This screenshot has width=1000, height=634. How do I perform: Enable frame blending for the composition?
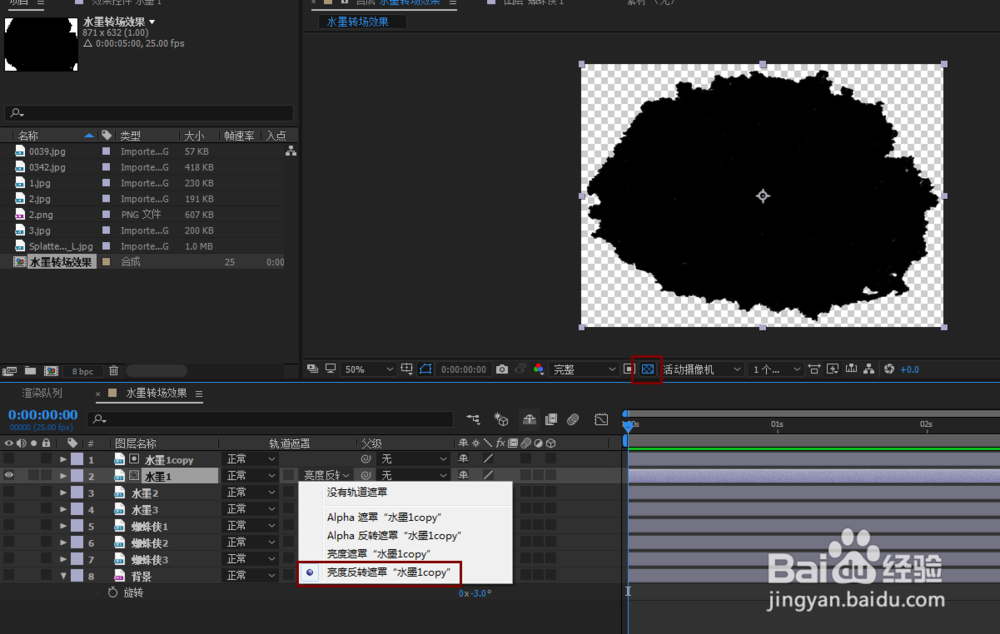(551, 419)
